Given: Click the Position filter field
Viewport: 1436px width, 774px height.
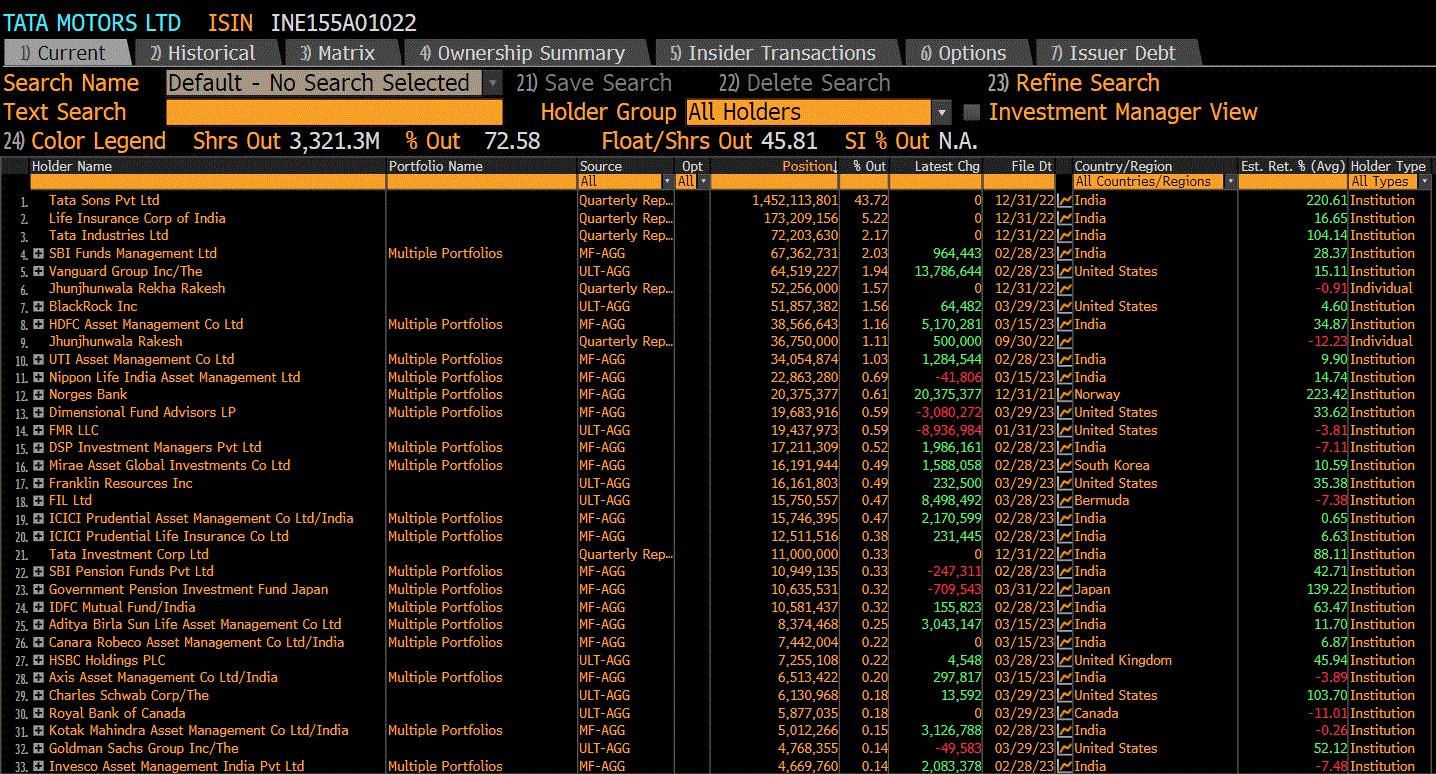Looking at the screenshot, I should coord(774,182).
